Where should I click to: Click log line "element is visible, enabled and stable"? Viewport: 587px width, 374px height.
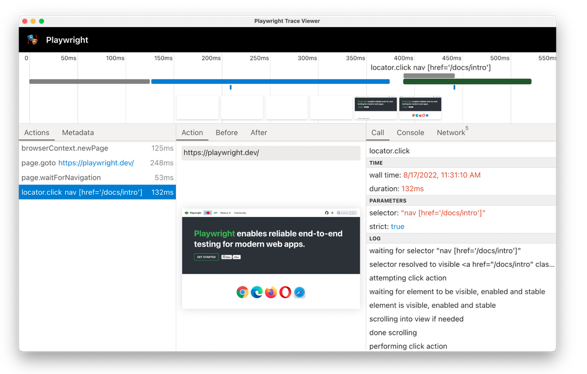click(x=432, y=305)
